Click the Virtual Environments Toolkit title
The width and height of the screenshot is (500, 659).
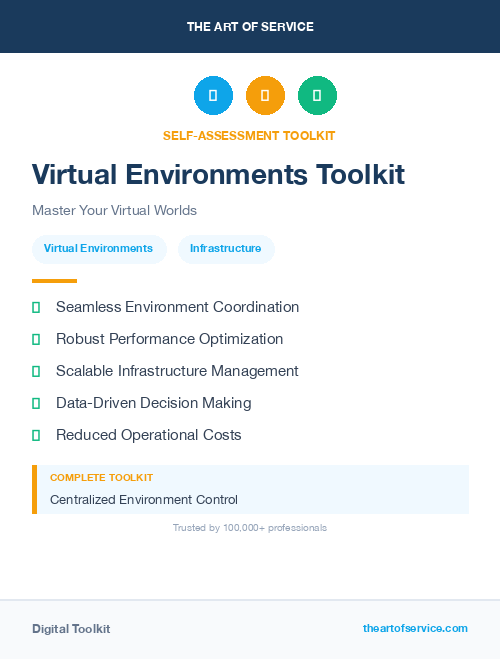(x=218, y=174)
